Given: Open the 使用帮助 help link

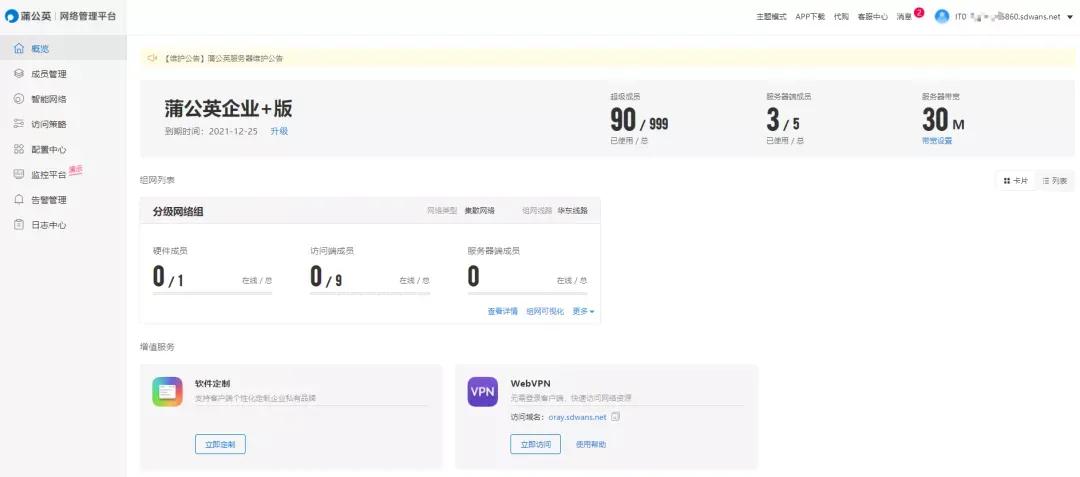Looking at the screenshot, I should tap(591, 445).
